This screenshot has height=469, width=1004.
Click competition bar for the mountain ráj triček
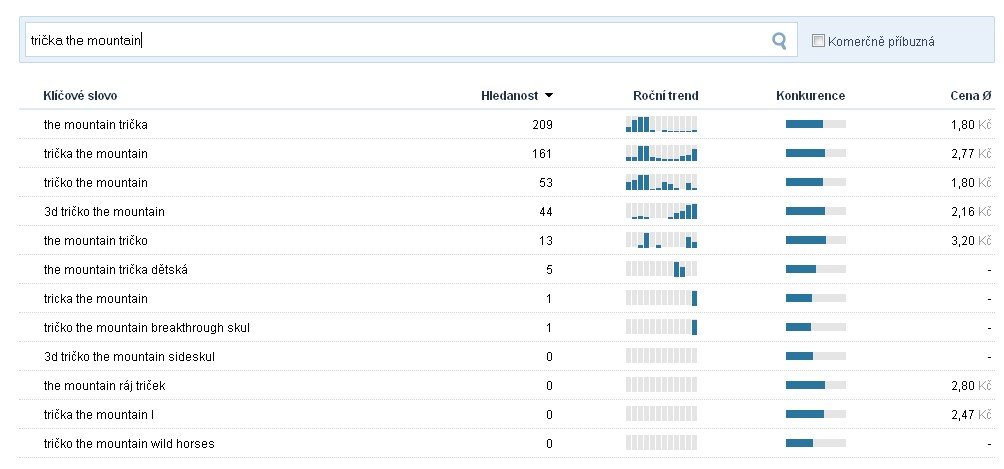pyautogui.click(x=816, y=385)
